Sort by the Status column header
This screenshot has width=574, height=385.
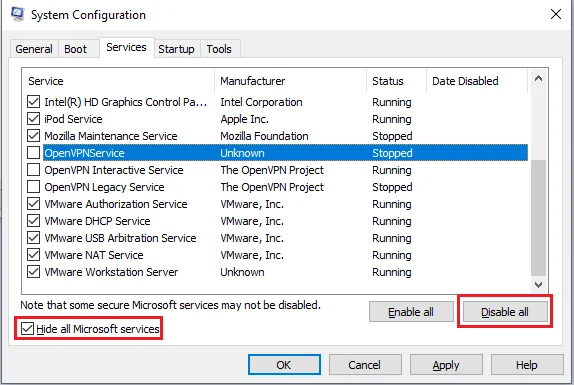[x=396, y=81]
